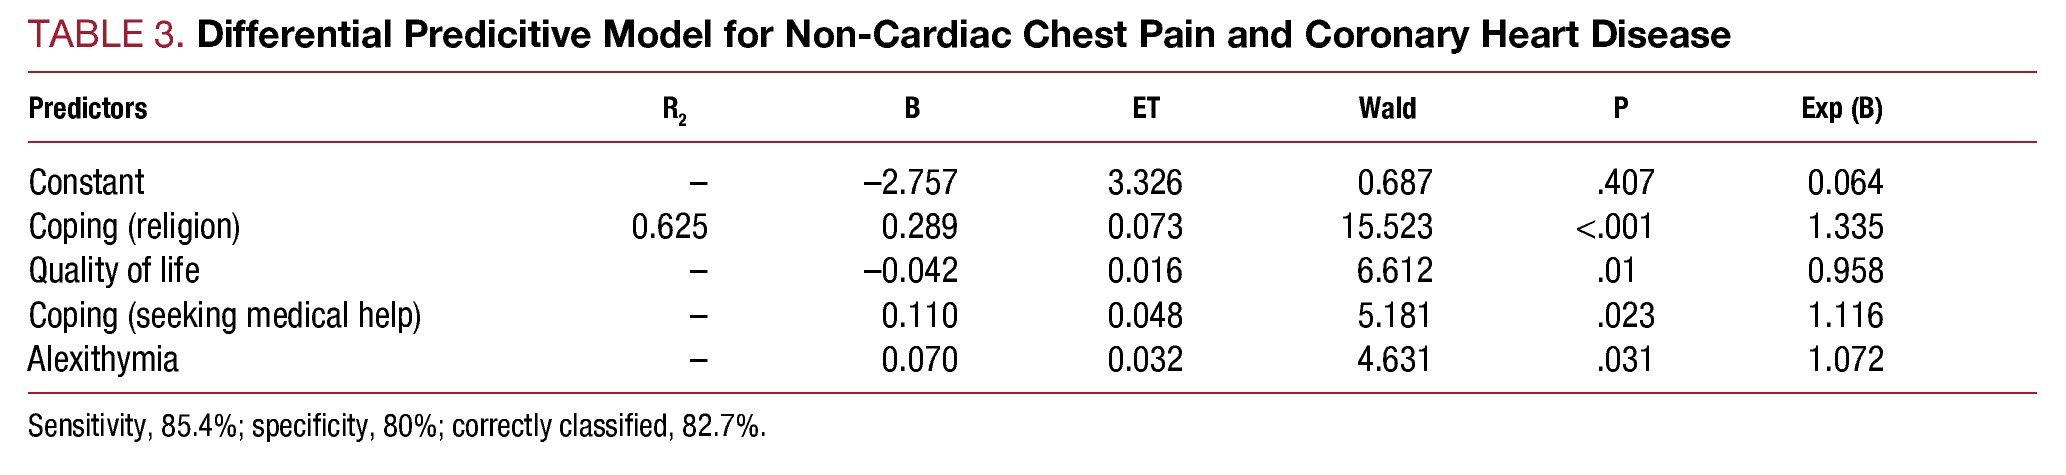Screen dimensions: 2066x475
Task: Click the "Coping (religion)" row label
Action: point(134,227)
